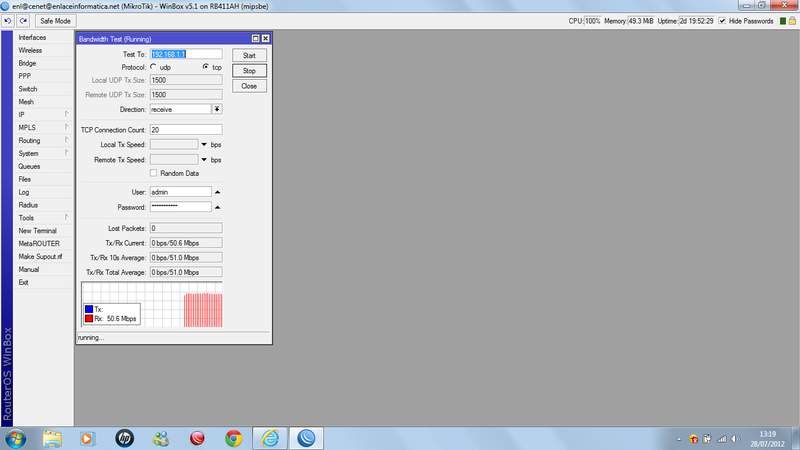Click the Close button in Bandwidth Test
The width and height of the screenshot is (800, 450).
pos(249,86)
